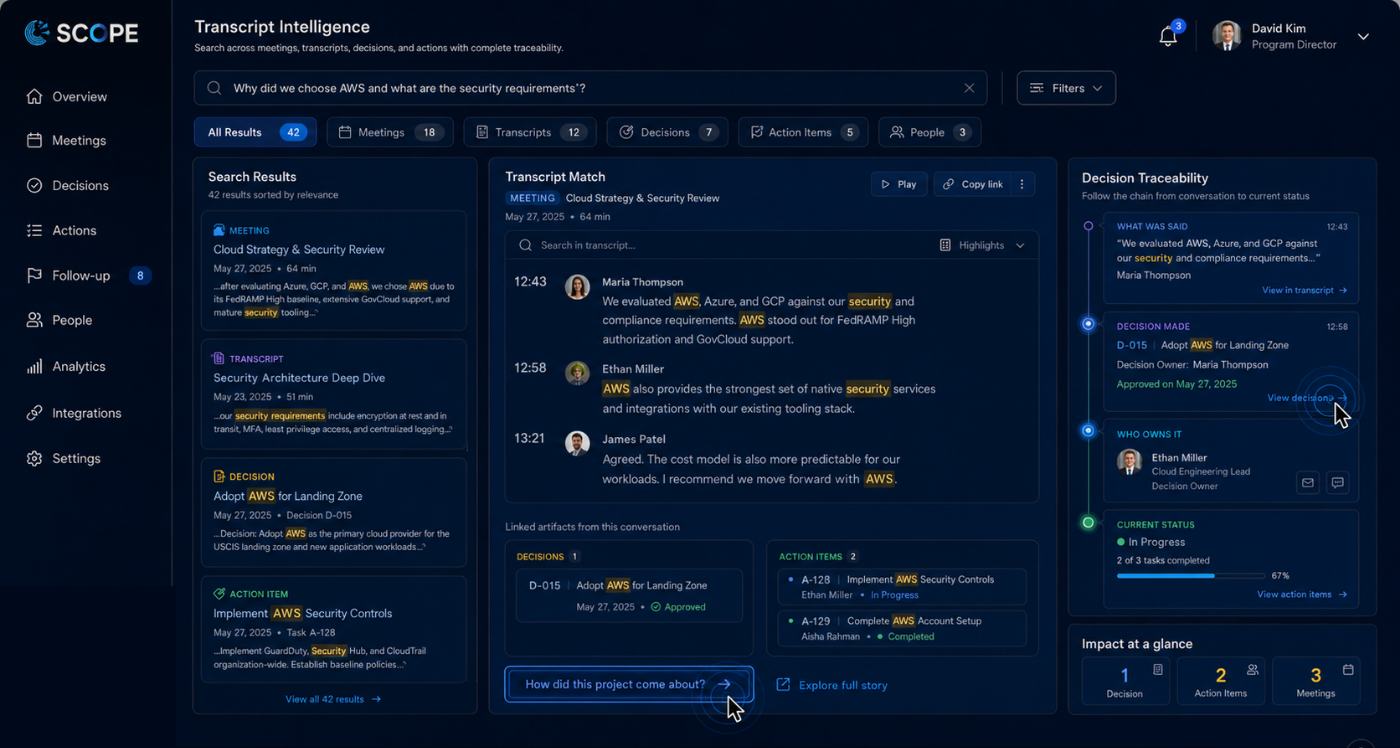Click the 1 Decision impact card

click(x=1125, y=682)
